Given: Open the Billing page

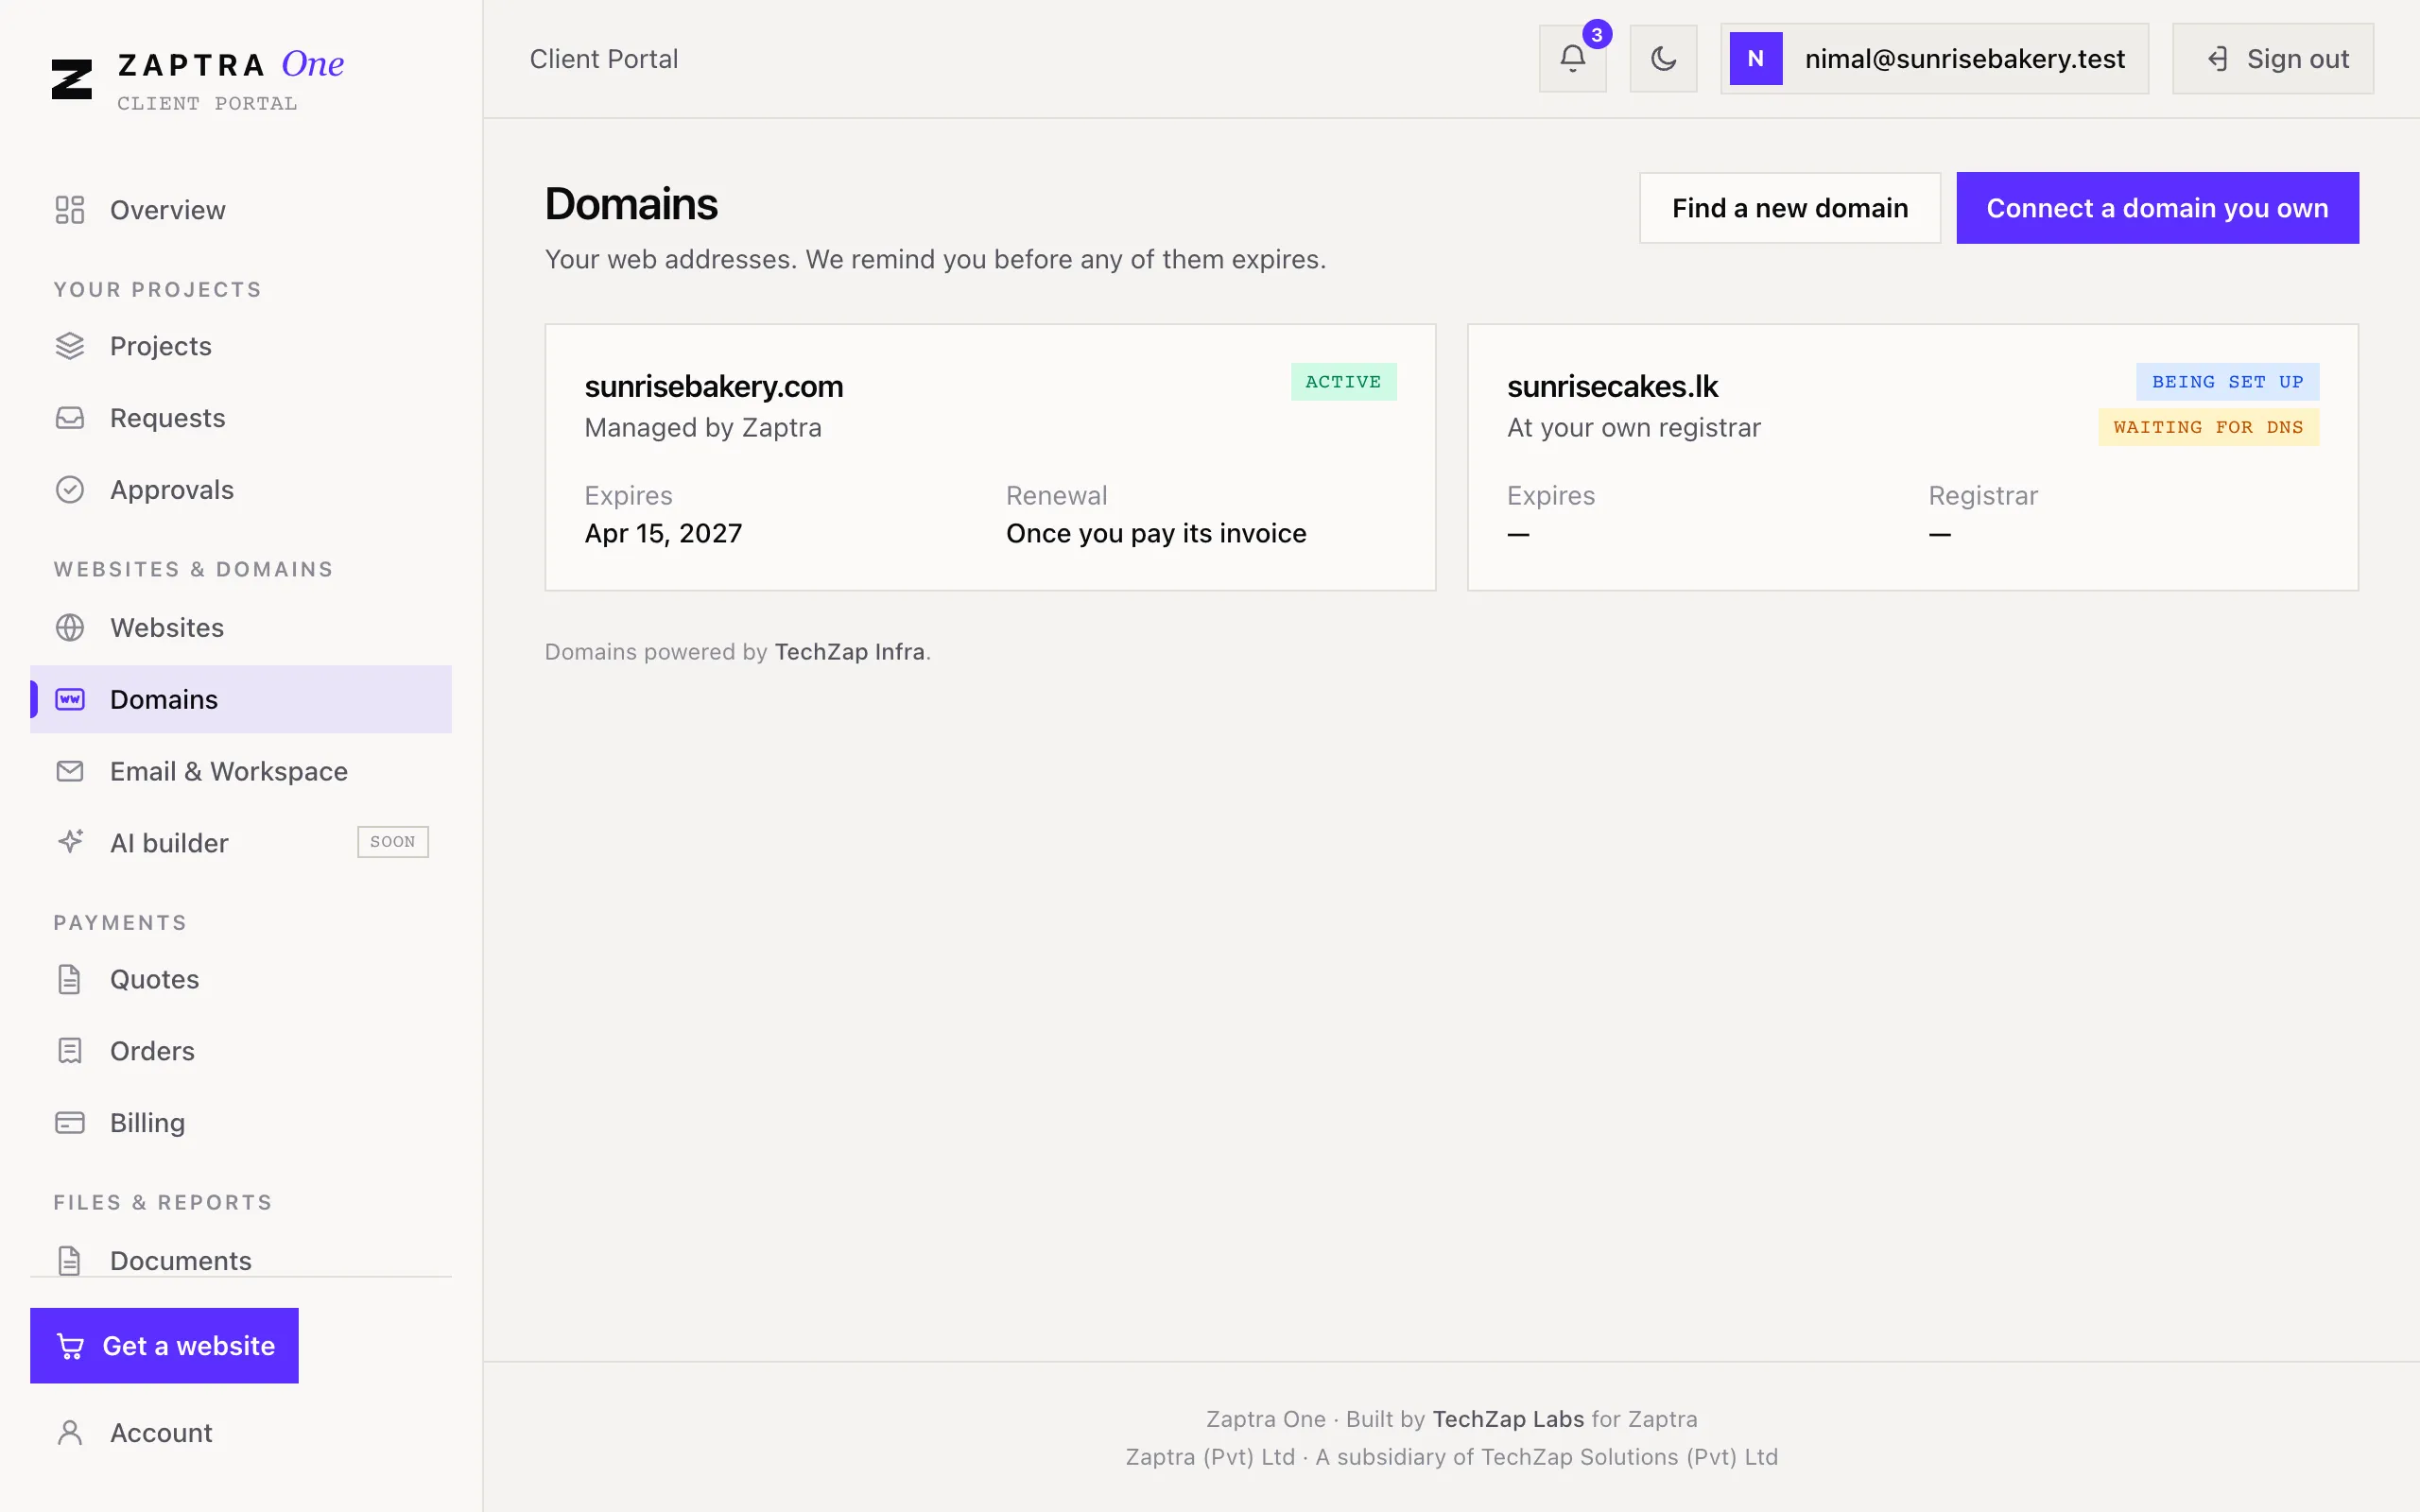Looking at the screenshot, I should pos(241,1123).
